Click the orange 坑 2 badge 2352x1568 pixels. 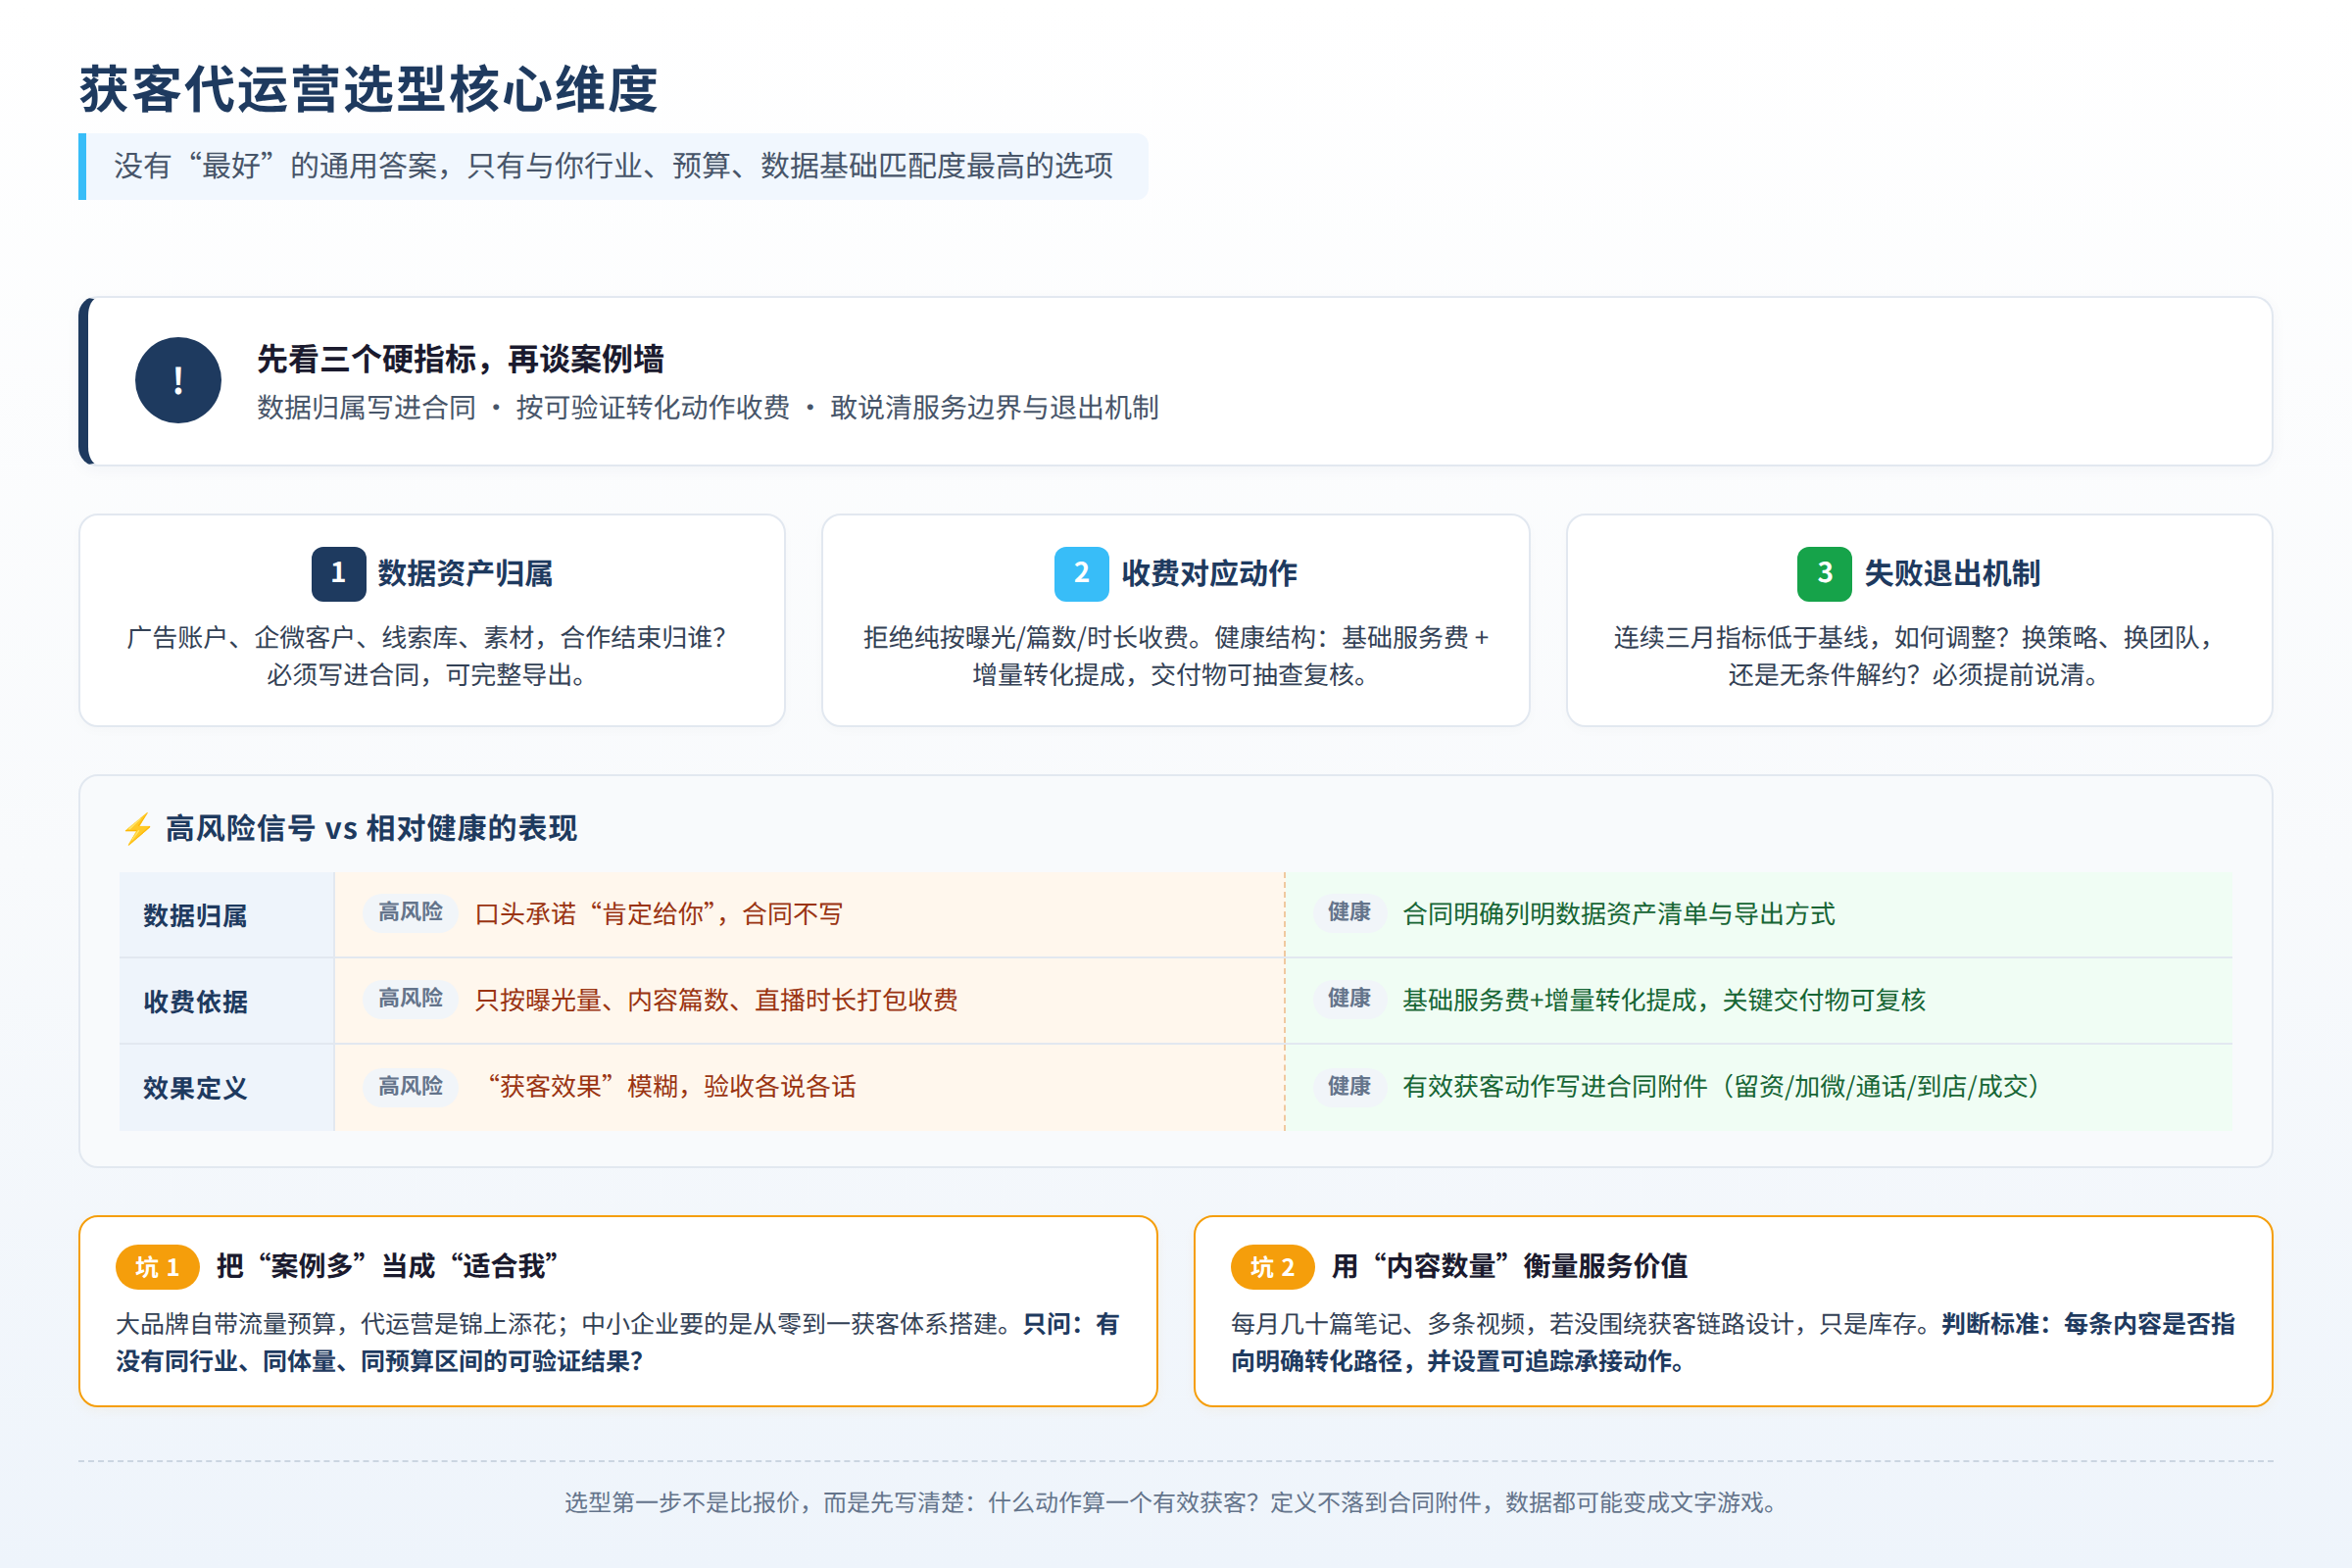pos(1272,1267)
